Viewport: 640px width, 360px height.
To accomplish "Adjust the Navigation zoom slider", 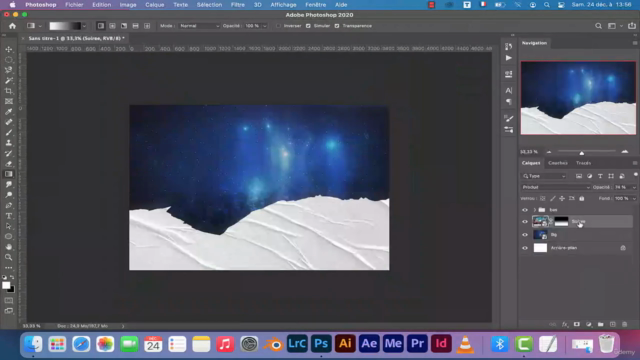I will 582,152.
